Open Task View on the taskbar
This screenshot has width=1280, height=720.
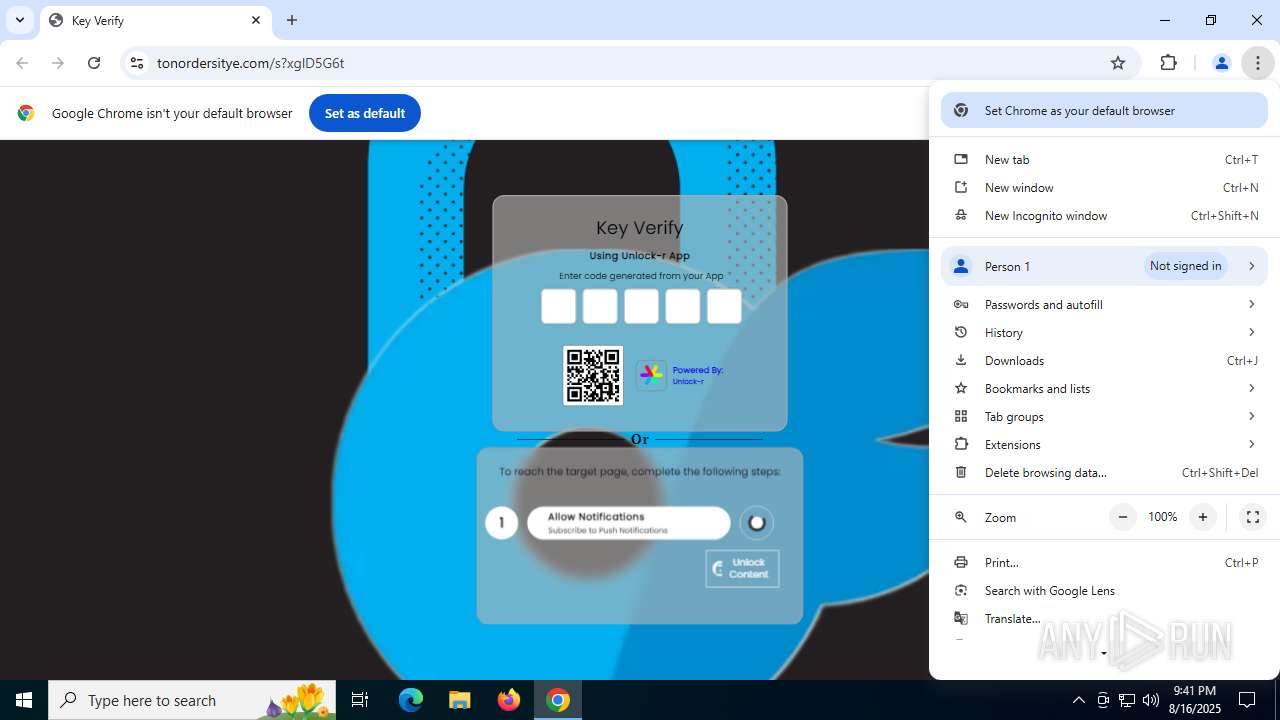[360, 700]
